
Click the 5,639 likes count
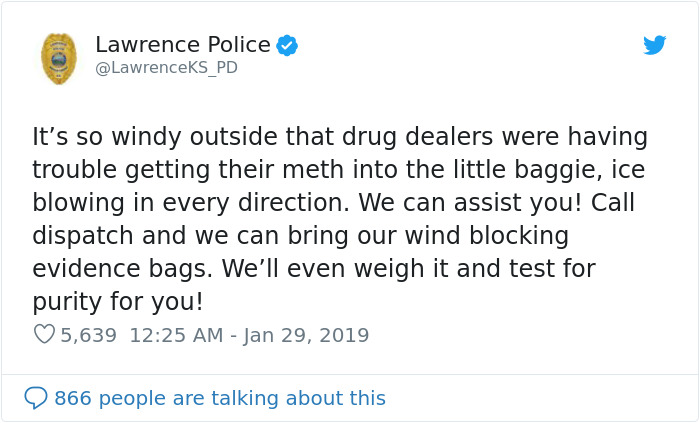click(89, 335)
